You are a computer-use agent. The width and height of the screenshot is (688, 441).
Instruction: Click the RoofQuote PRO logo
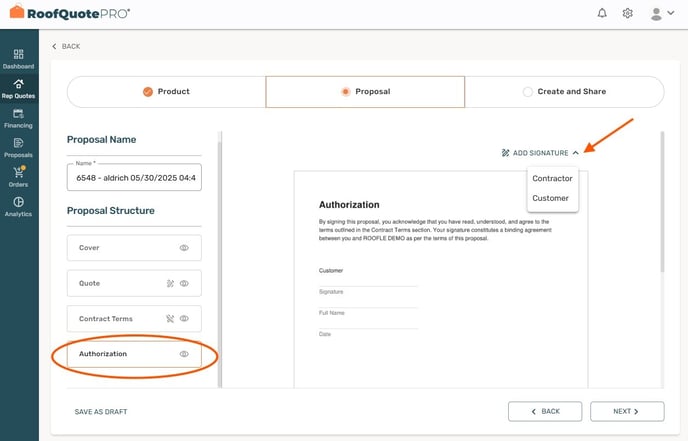point(70,13)
